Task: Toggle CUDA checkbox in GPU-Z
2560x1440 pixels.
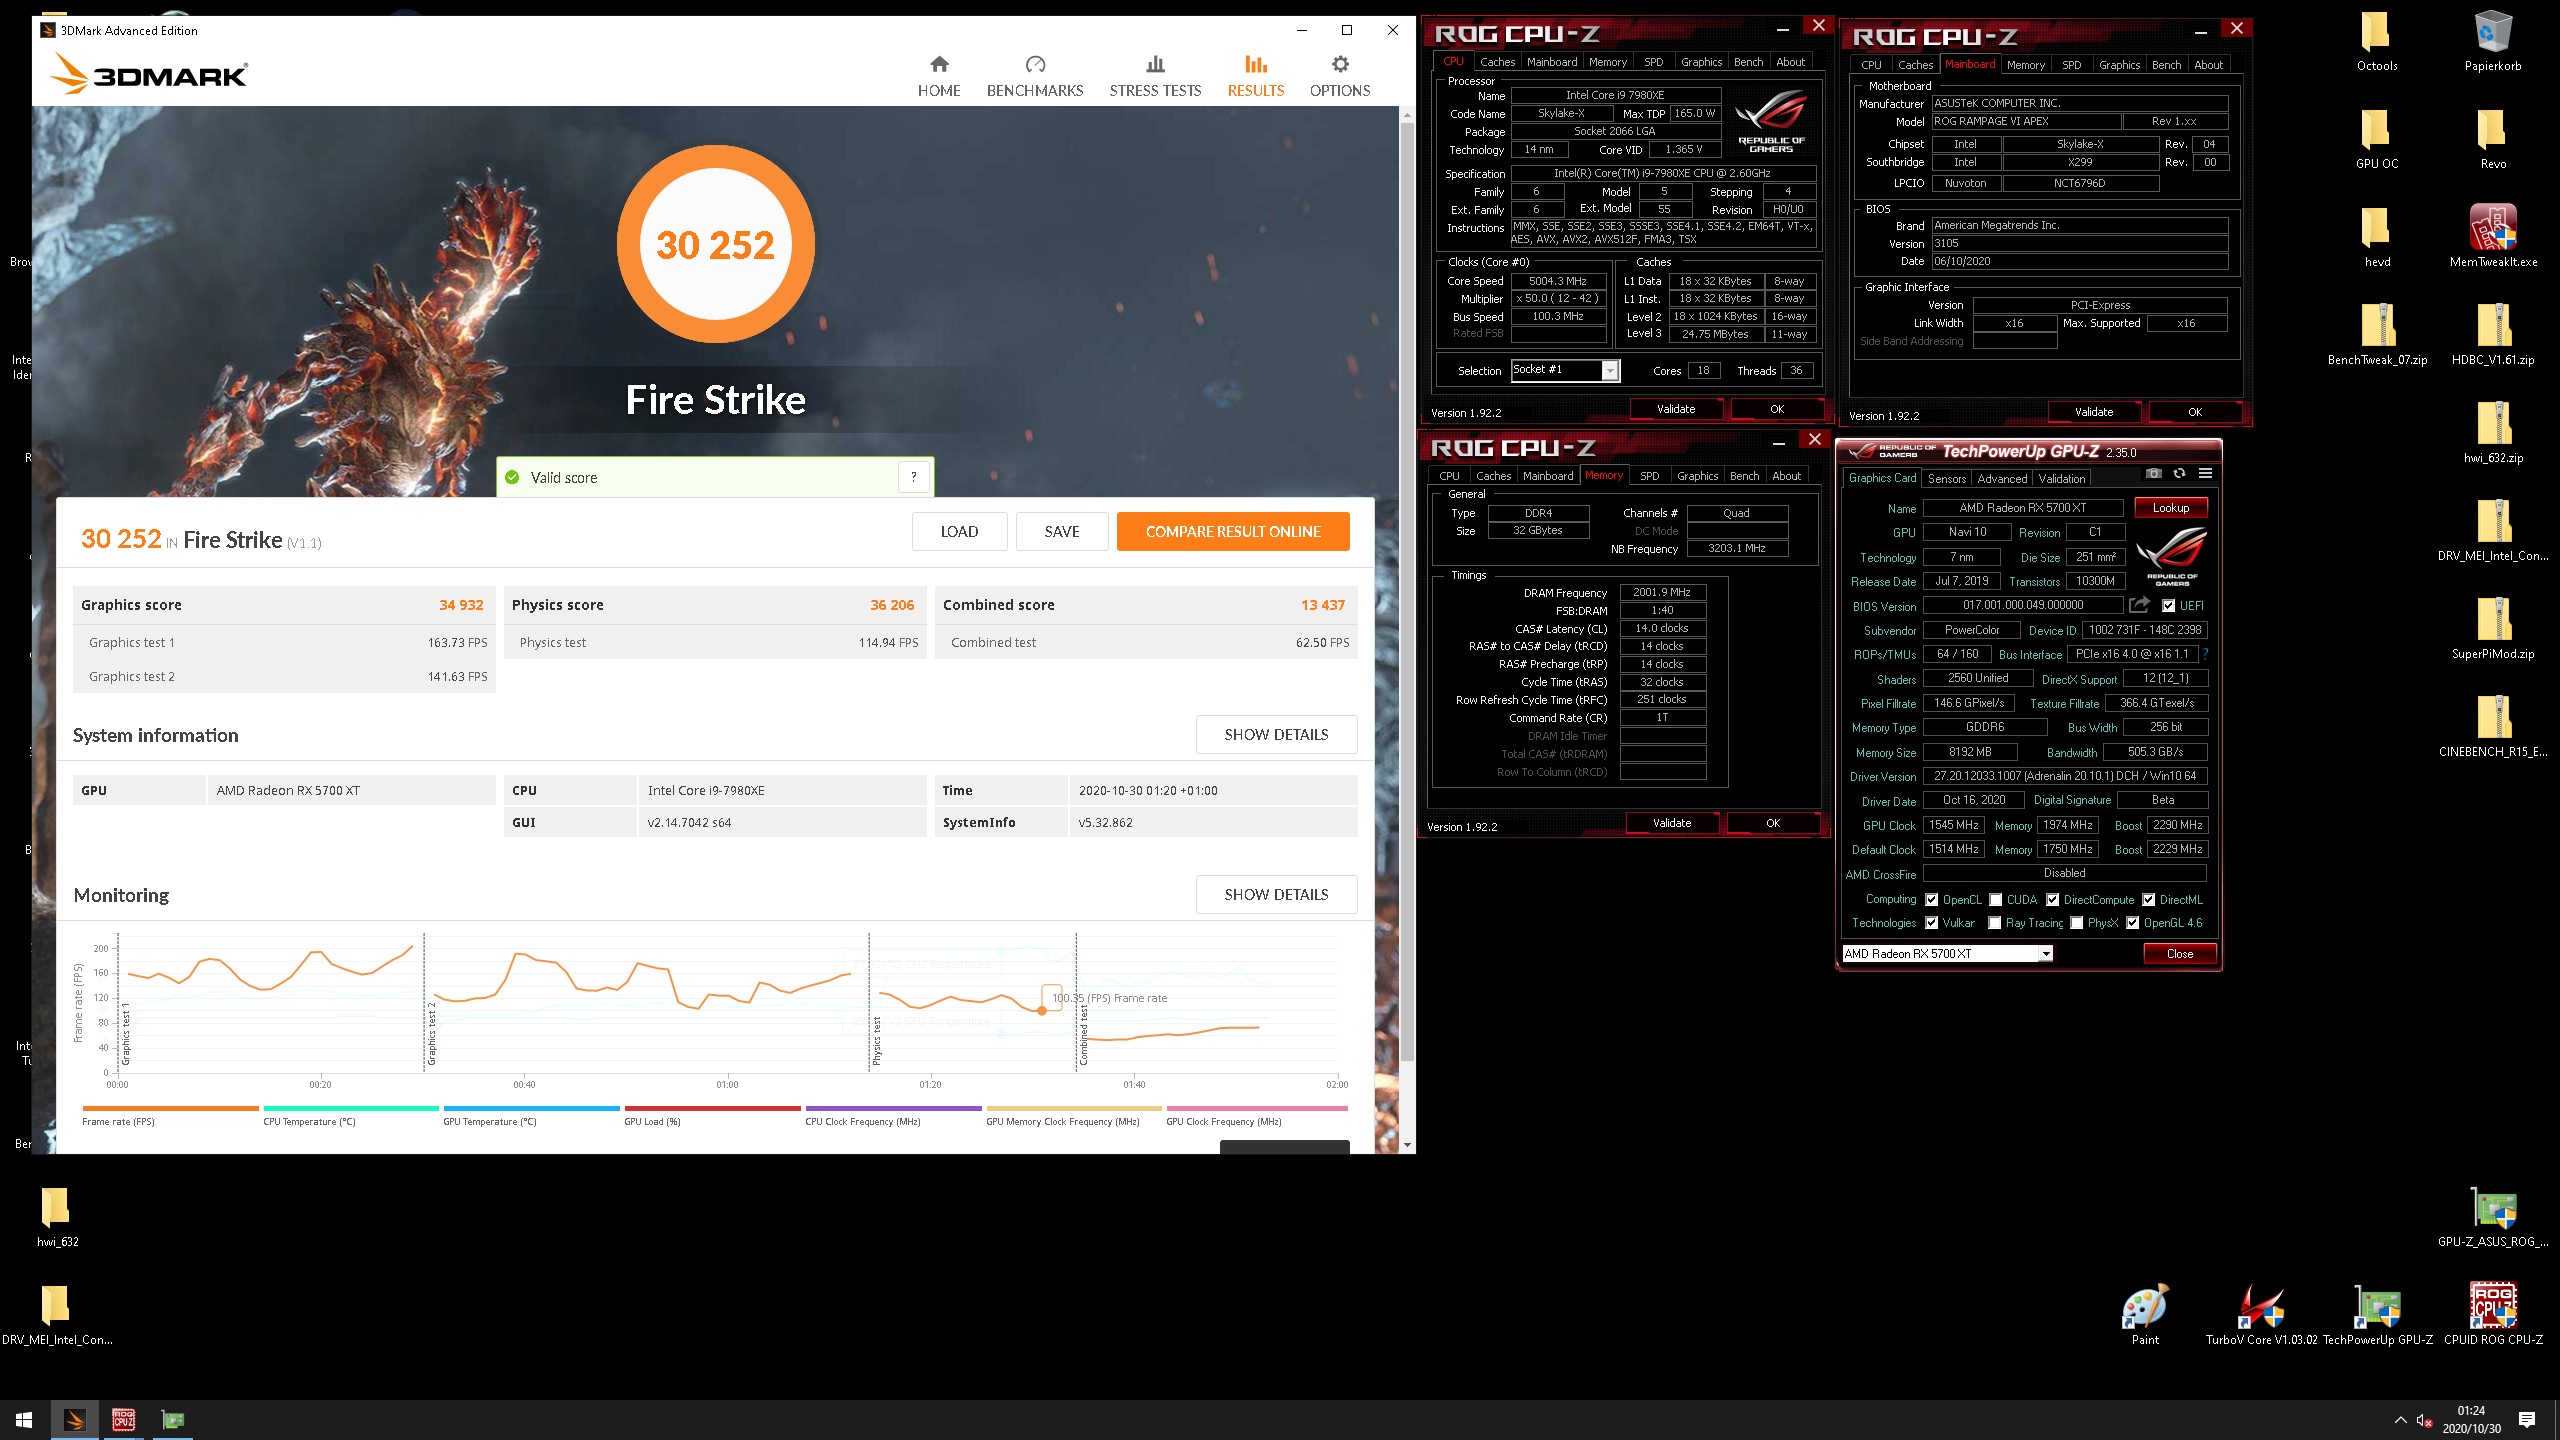Action: point(1996,900)
